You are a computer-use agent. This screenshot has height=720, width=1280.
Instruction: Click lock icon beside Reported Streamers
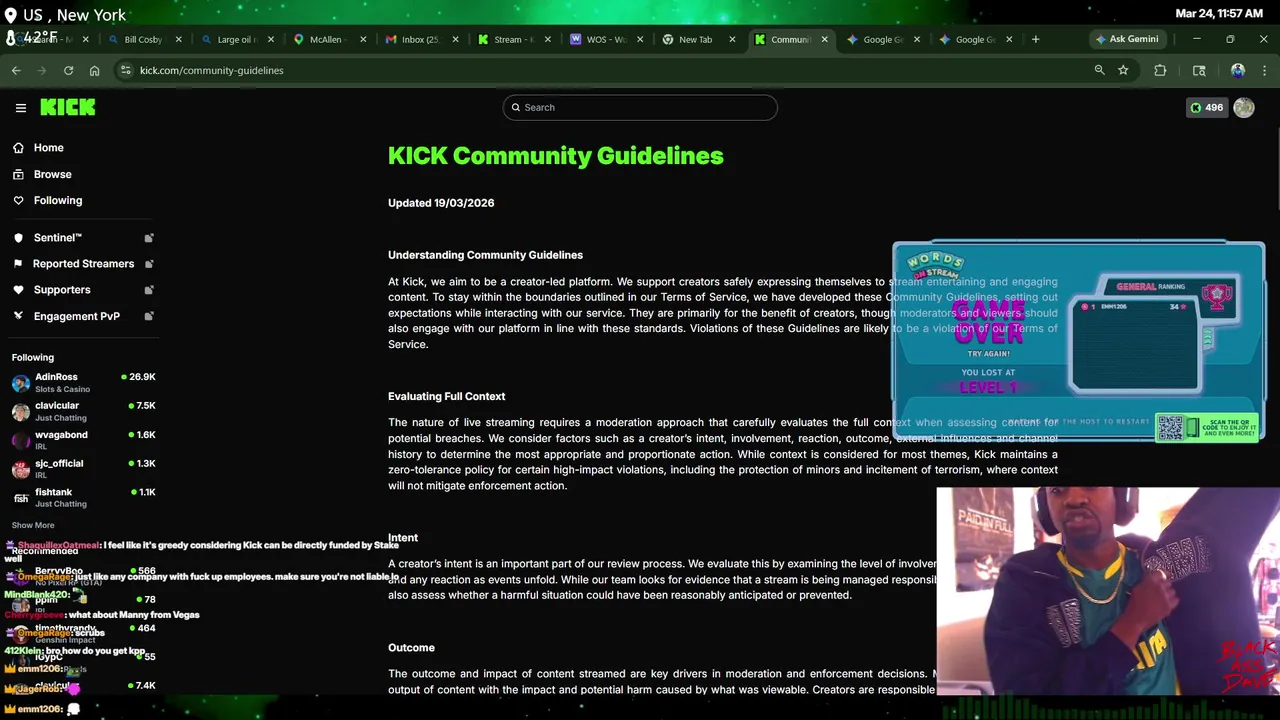[x=148, y=264]
